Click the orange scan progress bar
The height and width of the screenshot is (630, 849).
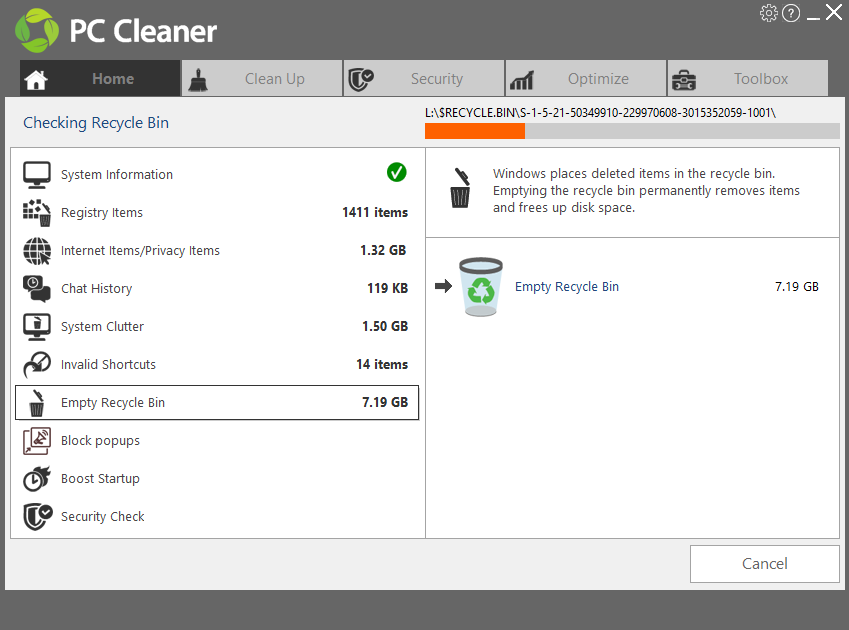(x=632, y=131)
